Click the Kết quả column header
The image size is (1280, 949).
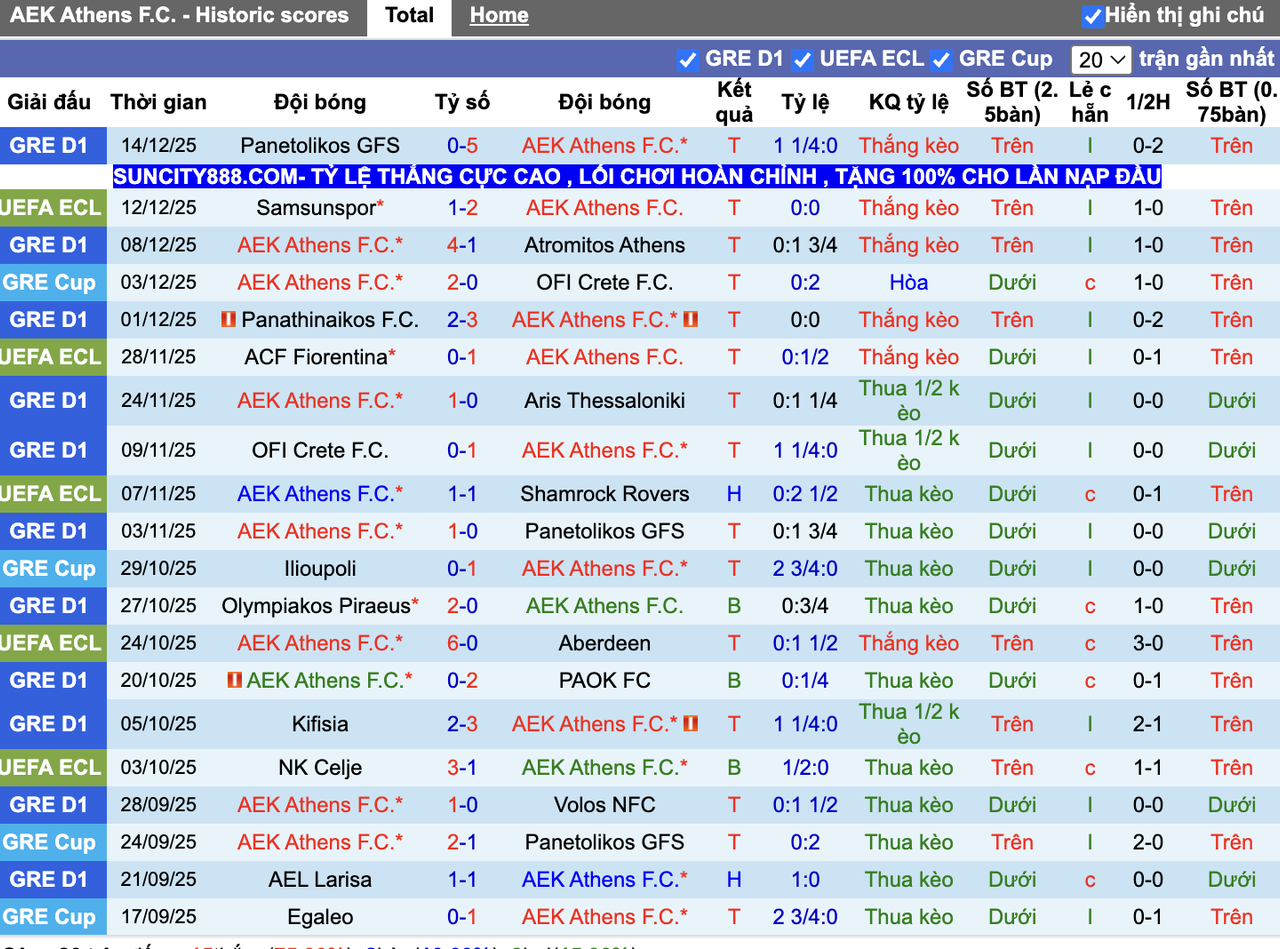734,102
